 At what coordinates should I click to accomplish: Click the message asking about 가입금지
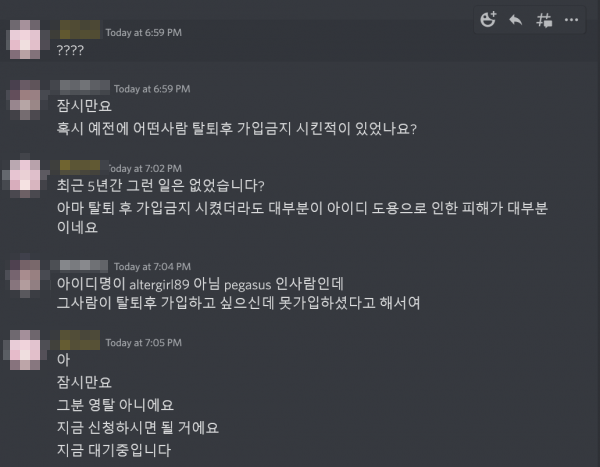[236, 128]
